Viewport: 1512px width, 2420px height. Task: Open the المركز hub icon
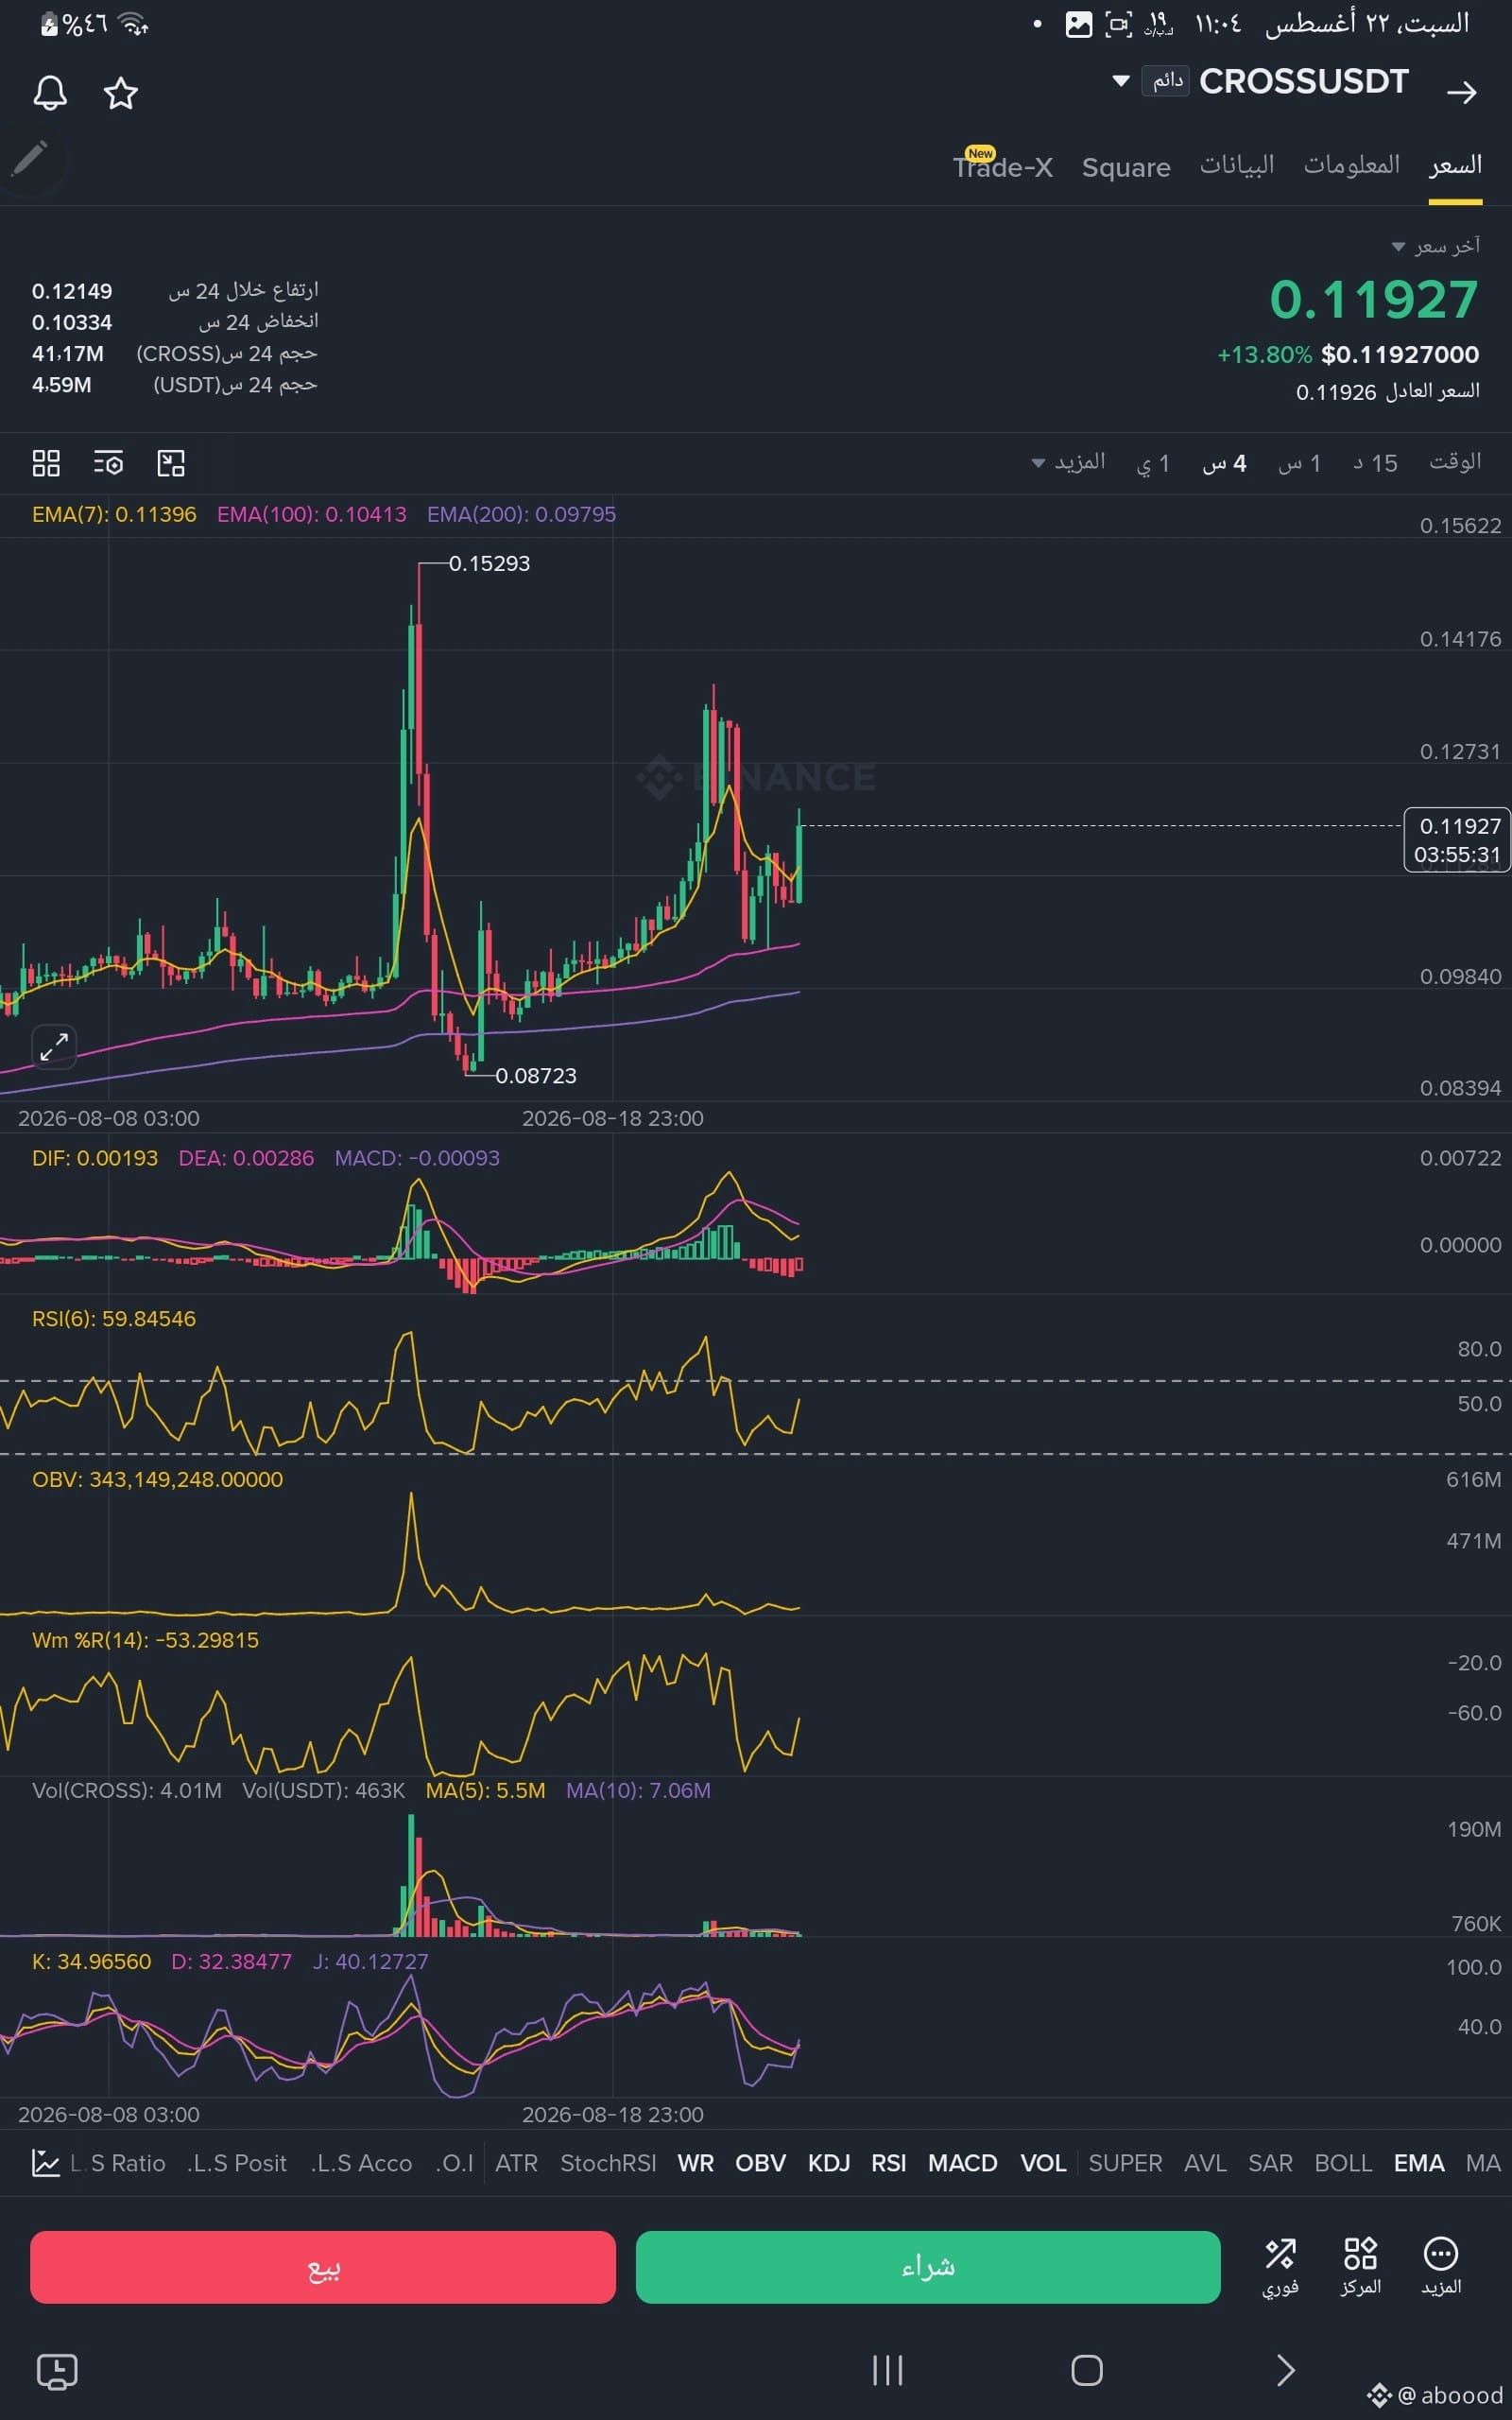[1360, 2267]
